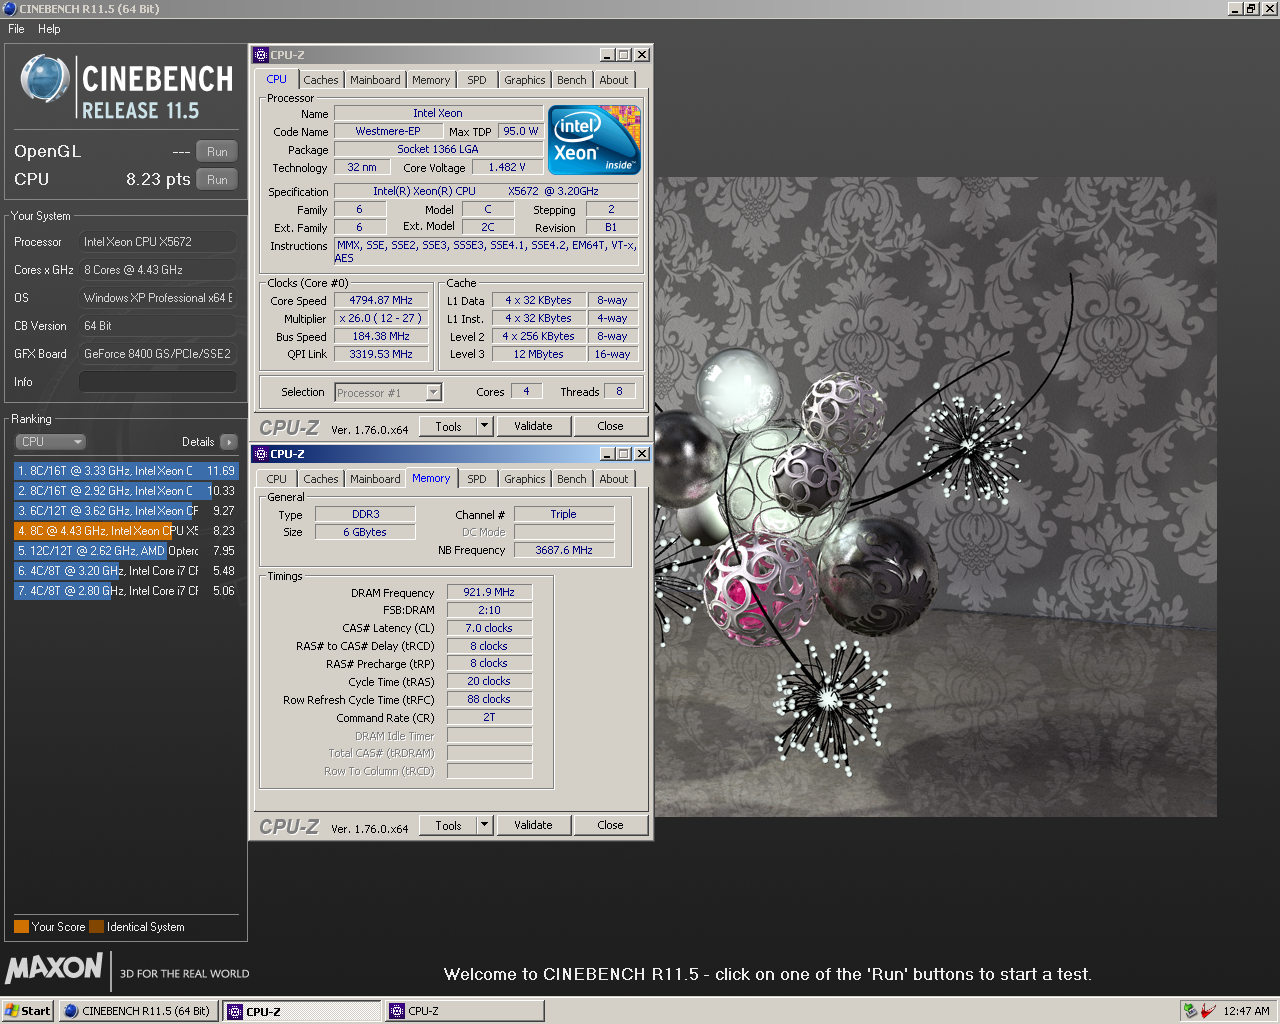The height and width of the screenshot is (1024, 1280).
Task: Switch to the Graphics tab in lower CPU-Z
Action: point(525,479)
